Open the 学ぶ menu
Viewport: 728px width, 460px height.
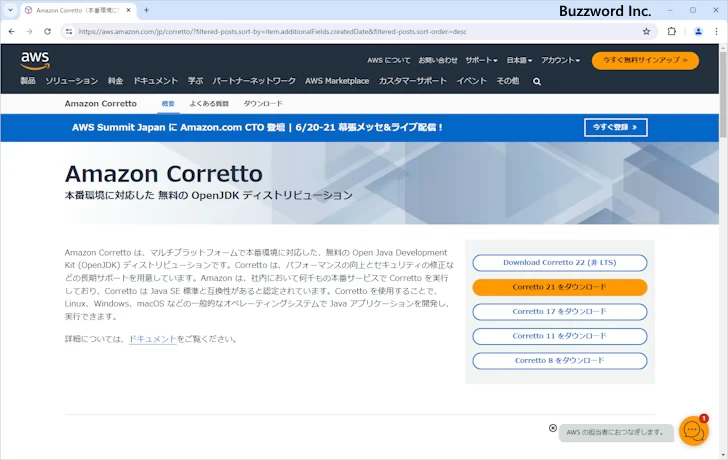(195, 81)
